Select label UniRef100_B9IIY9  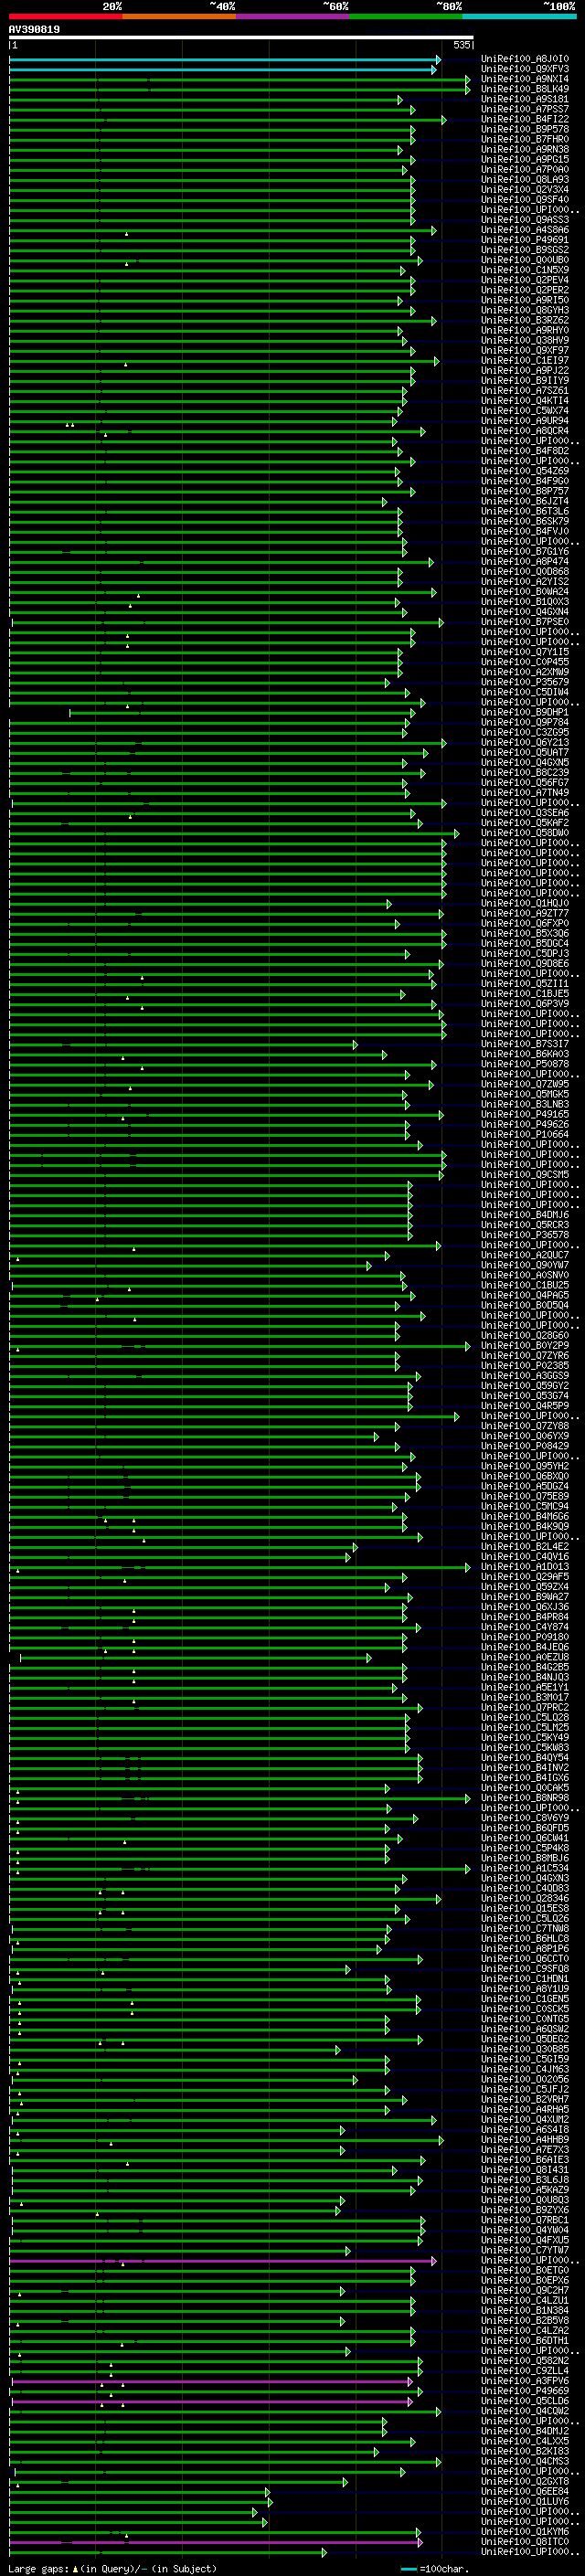point(525,380)
